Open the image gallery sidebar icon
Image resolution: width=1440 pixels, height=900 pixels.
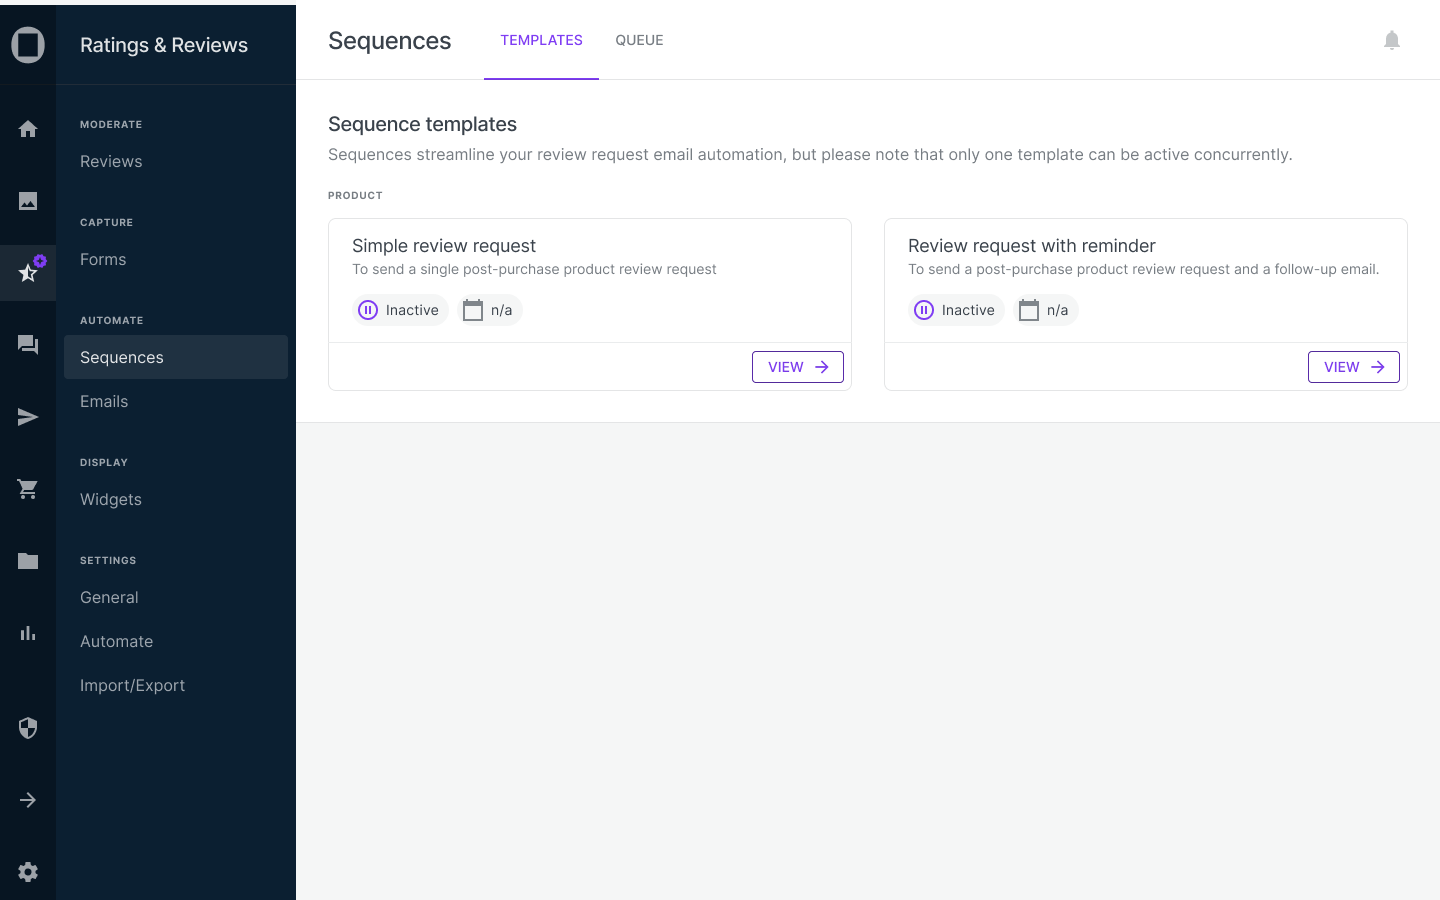click(x=28, y=201)
